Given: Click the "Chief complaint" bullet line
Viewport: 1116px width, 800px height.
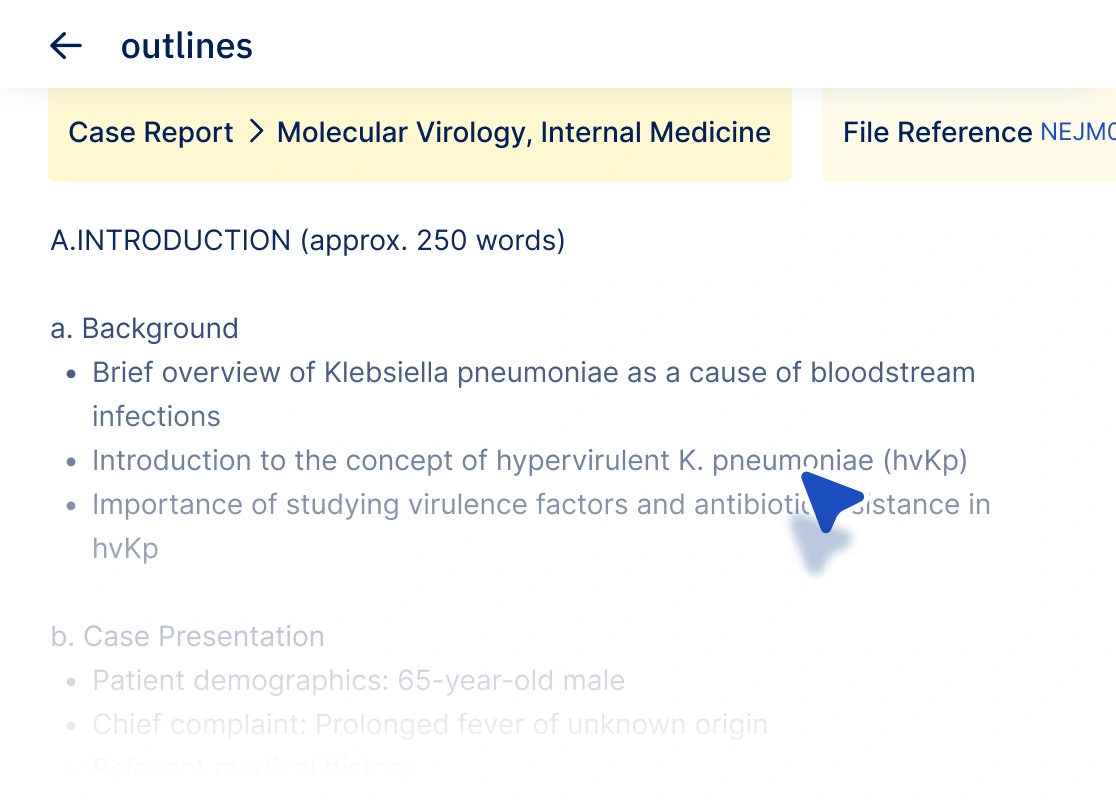Looking at the screenshot, I should (x=430, y=725).
